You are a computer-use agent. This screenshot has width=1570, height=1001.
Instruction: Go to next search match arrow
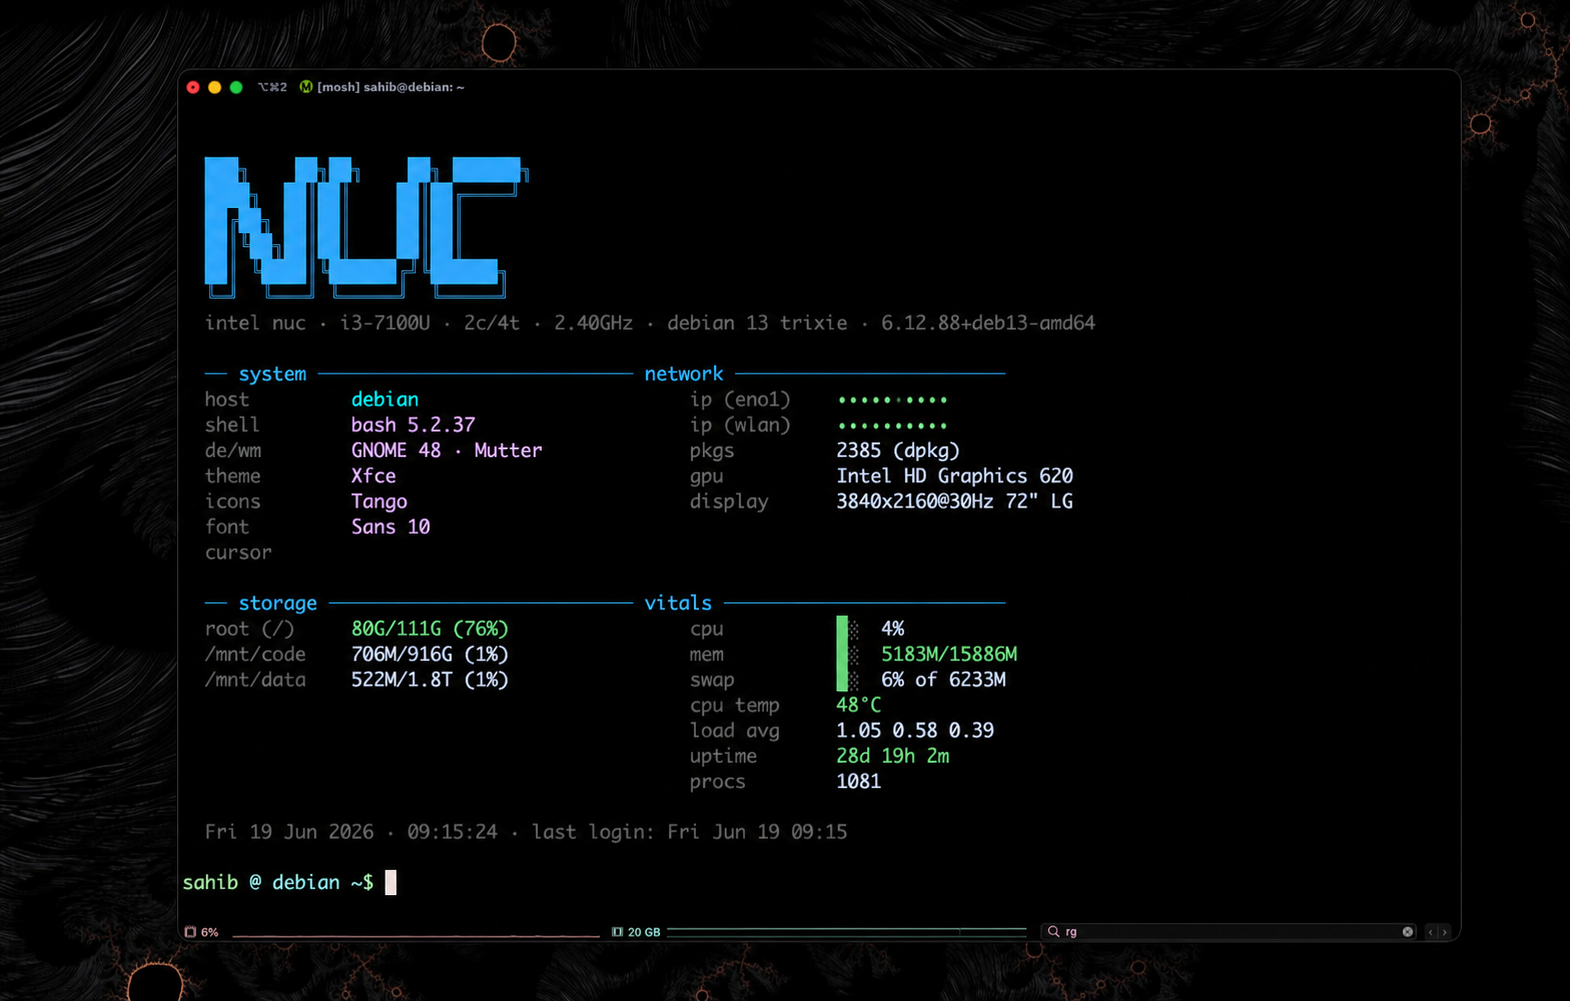pyautogui.click(x=1444, y=932)
